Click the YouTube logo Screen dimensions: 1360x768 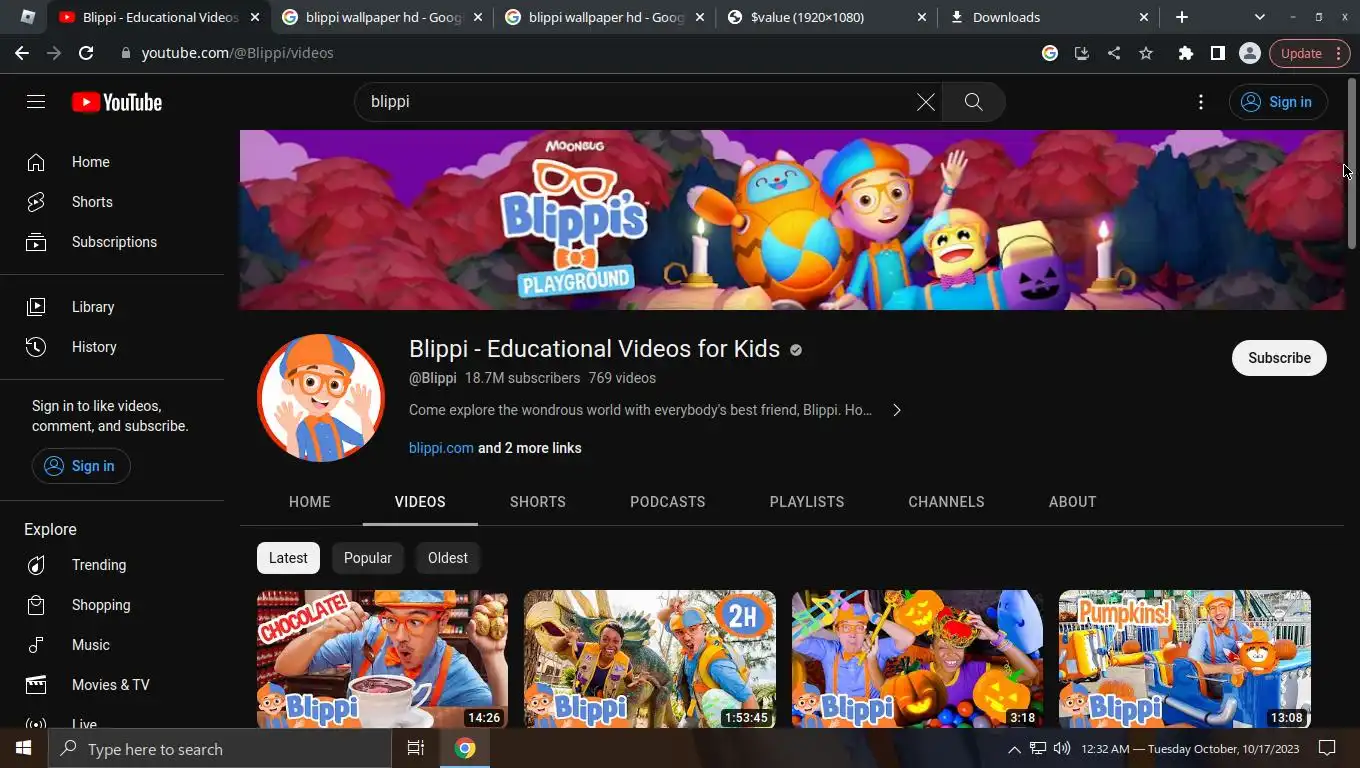coord(117,102)
